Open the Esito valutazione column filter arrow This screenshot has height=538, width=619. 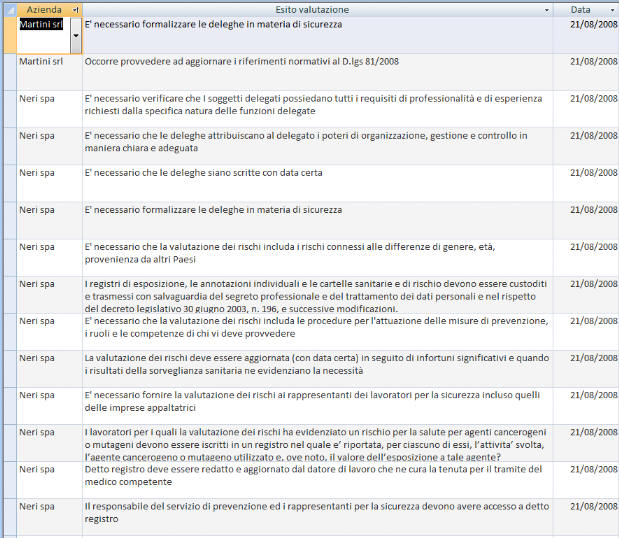click(x=547, y=9)
